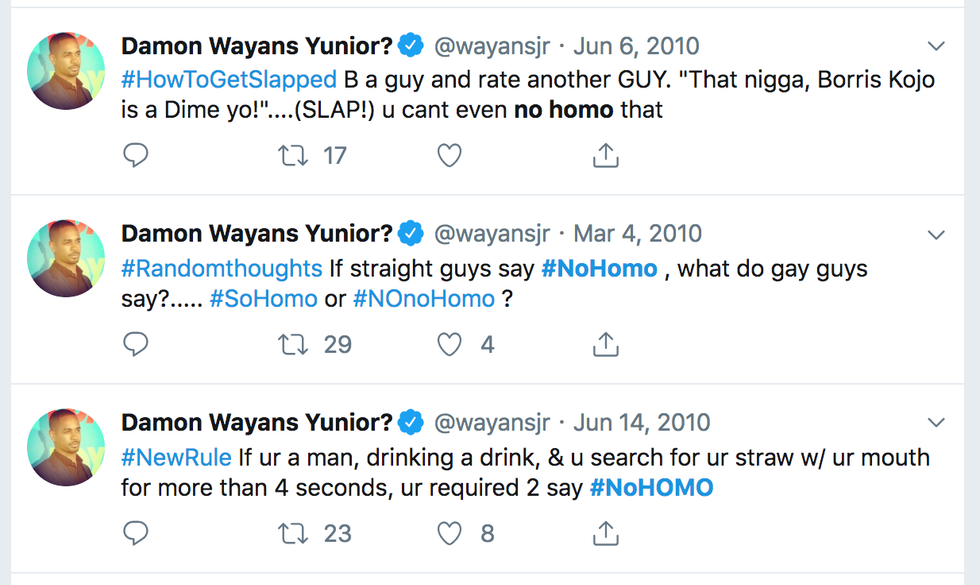This screenshot has height=585, width=980.
Task: Open the #NewRule hashtag link
Action: 176,457
